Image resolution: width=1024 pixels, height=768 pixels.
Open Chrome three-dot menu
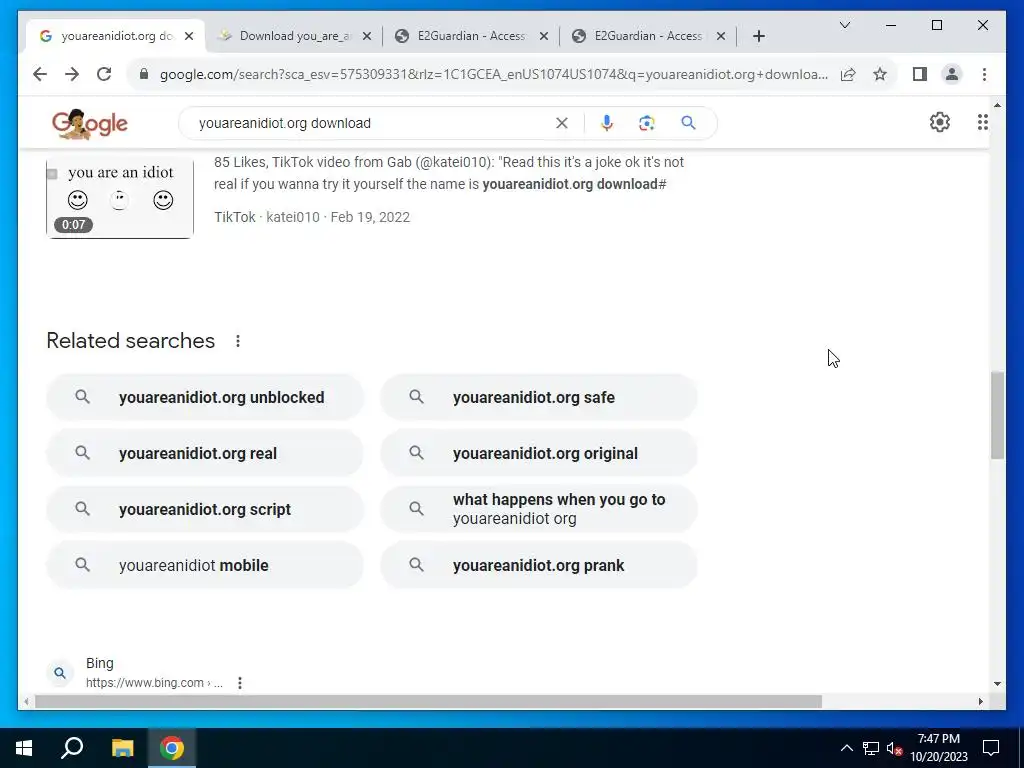[x=984, y=74]
